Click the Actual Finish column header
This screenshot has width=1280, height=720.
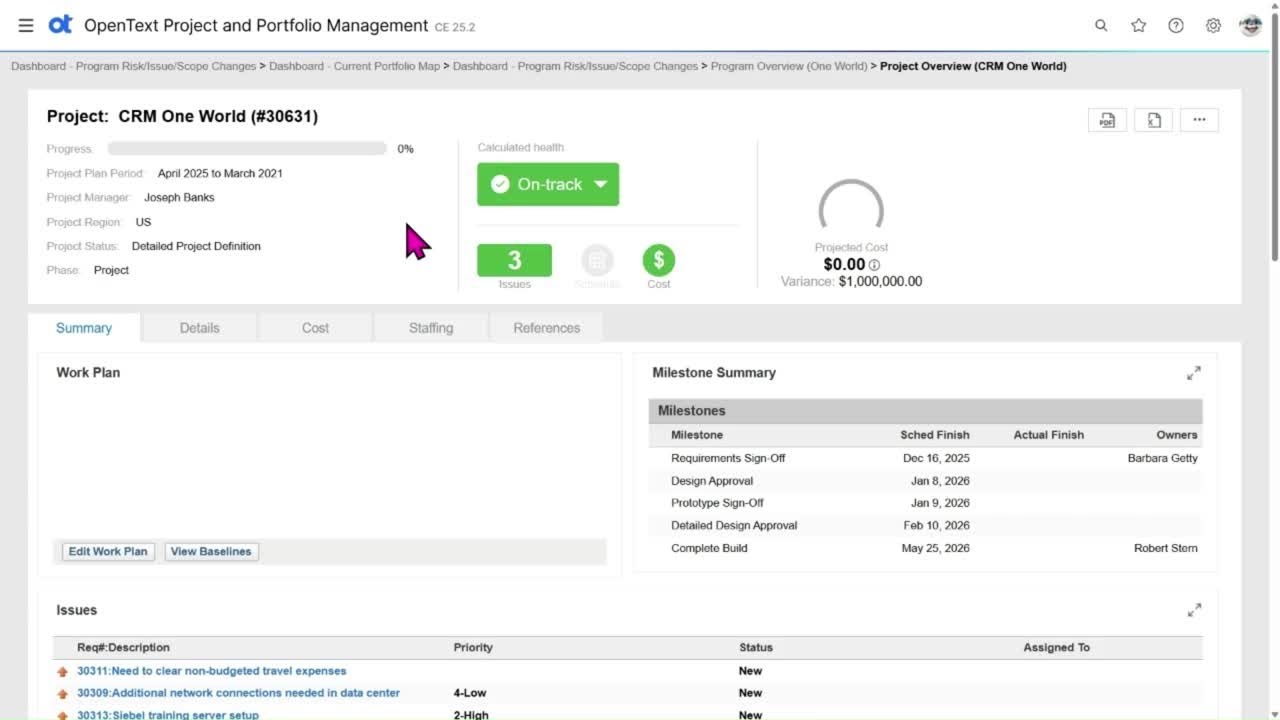tap(1048, 435)
